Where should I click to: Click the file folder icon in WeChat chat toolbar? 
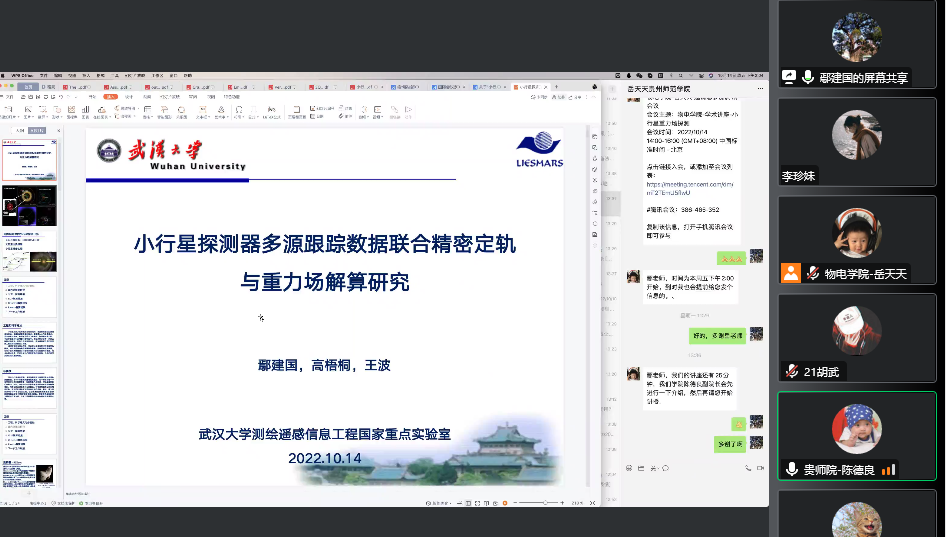641,468
